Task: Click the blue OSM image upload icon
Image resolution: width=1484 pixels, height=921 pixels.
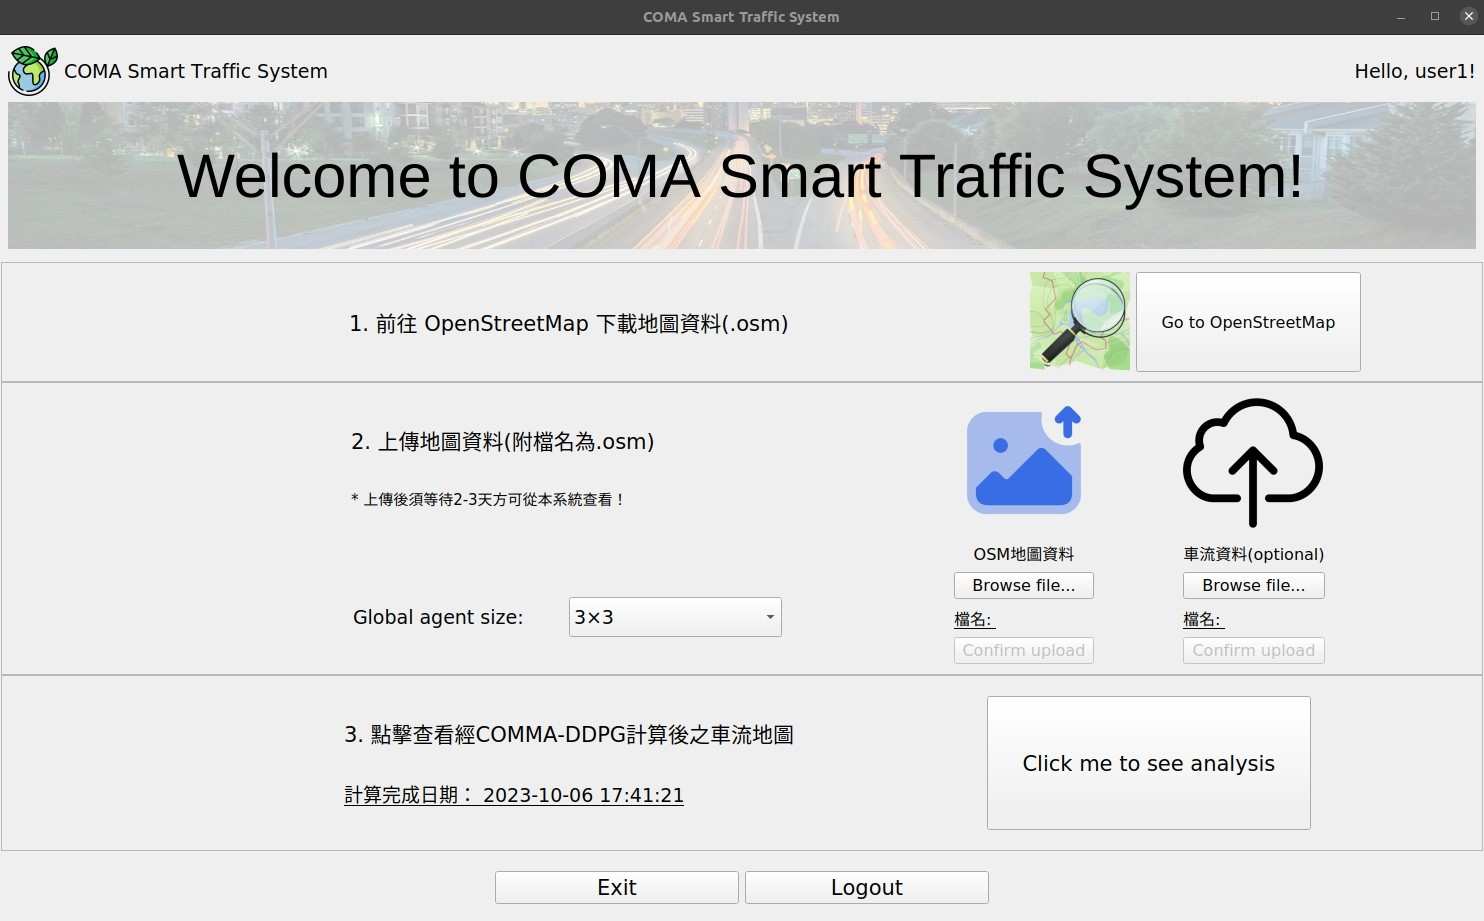Action: (x=1024, y=461)
